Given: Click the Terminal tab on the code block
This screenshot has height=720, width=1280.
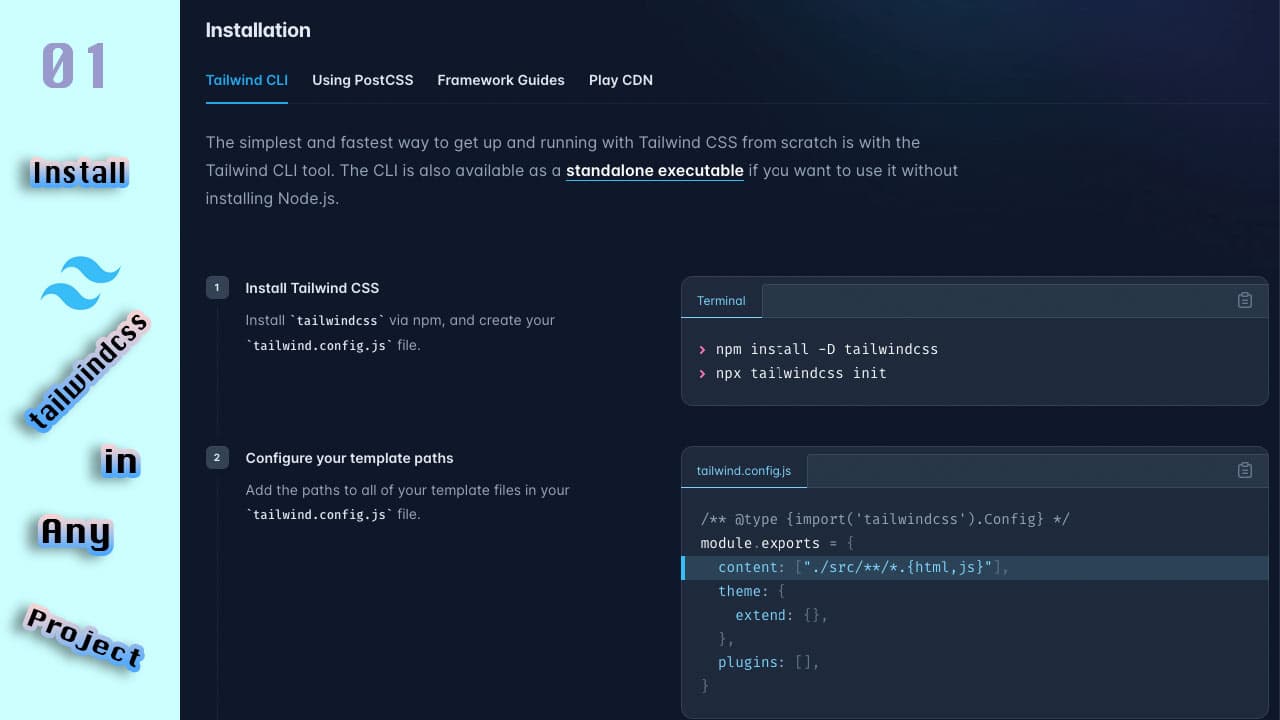Looking at the screenshot, I should [x=721, y=300].
